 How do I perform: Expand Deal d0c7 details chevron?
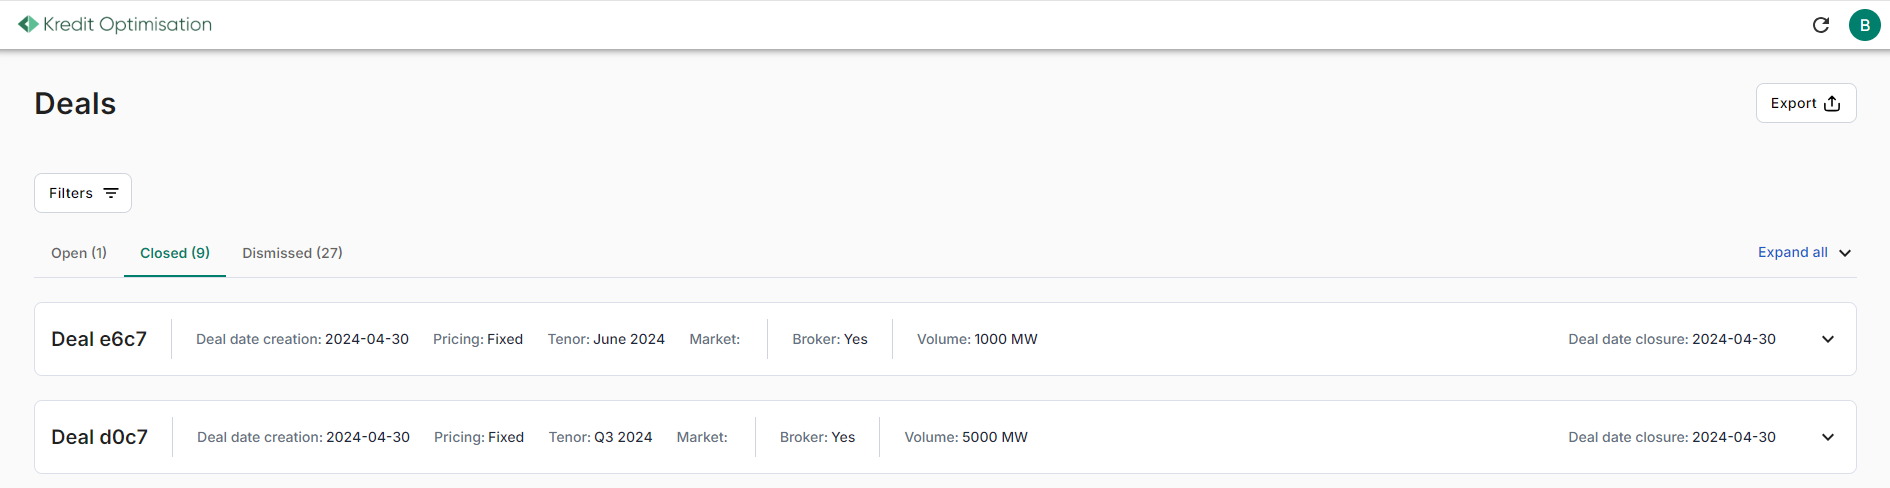click(x=1828, y=437)
